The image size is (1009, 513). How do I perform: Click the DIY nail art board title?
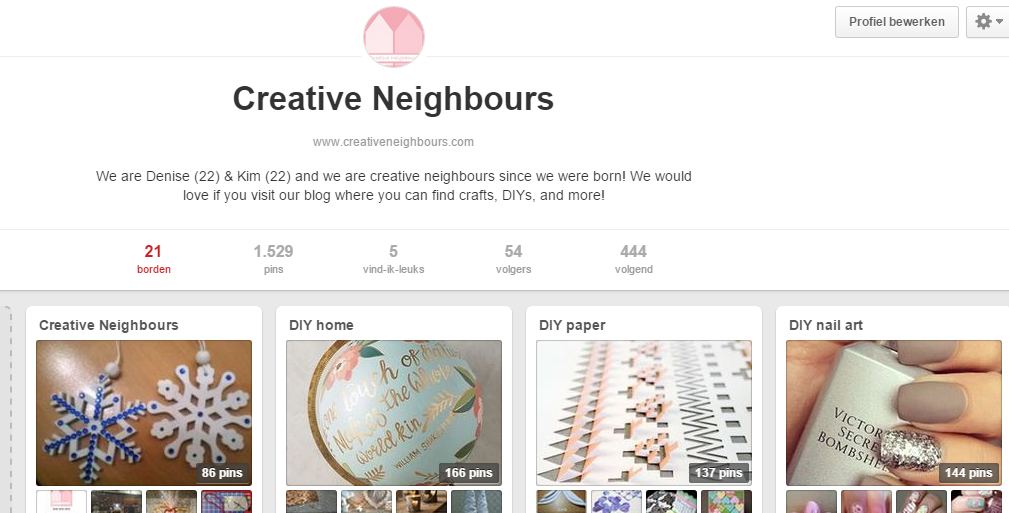pyautogui.click(x=826, y=325)
